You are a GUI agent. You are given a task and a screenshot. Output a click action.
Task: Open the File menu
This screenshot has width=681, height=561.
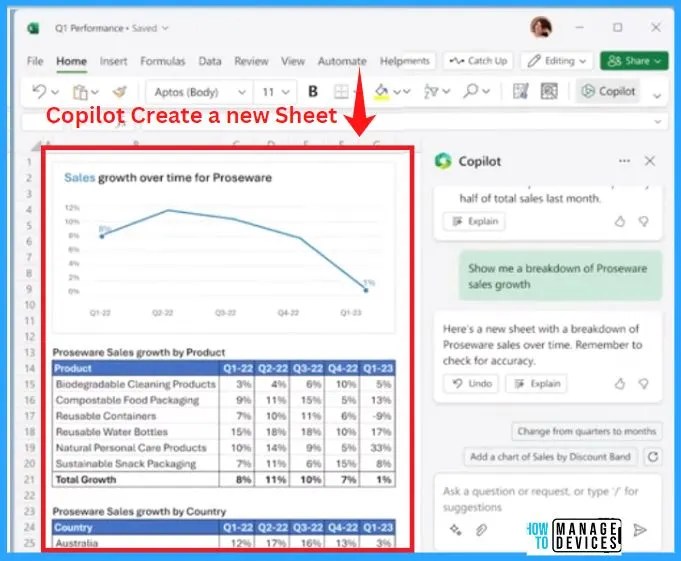pyautogui.click(x=35, y=61)
